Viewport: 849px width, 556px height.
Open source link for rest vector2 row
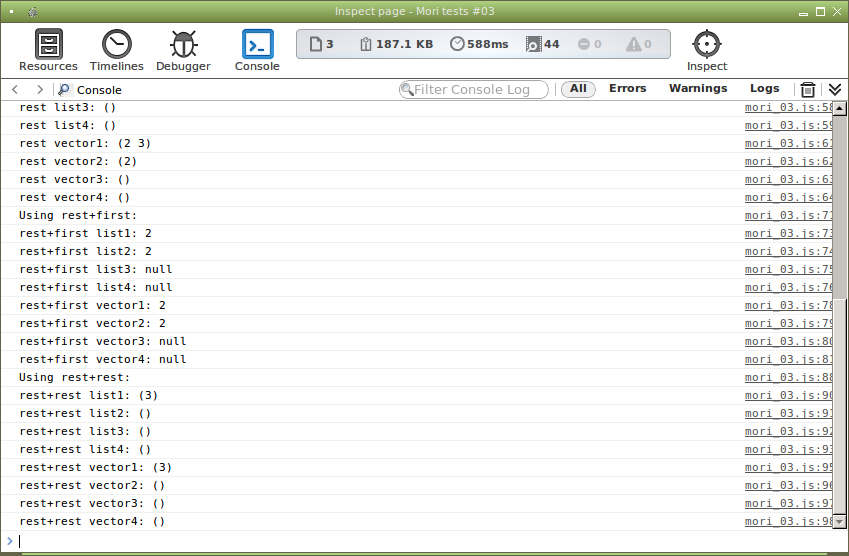click(788, 161)
